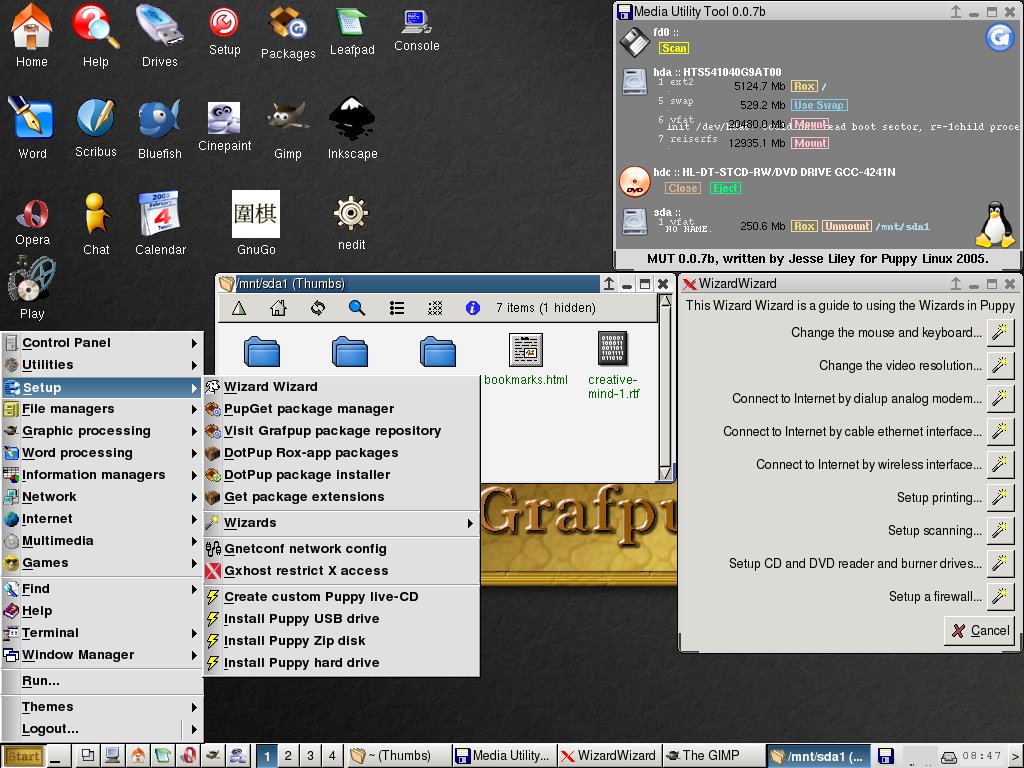The width and height of the screenshot is (1024, 768).
Task: Unmount the sda1 partition
Action: pyautogui.click(x=846, y=226)
